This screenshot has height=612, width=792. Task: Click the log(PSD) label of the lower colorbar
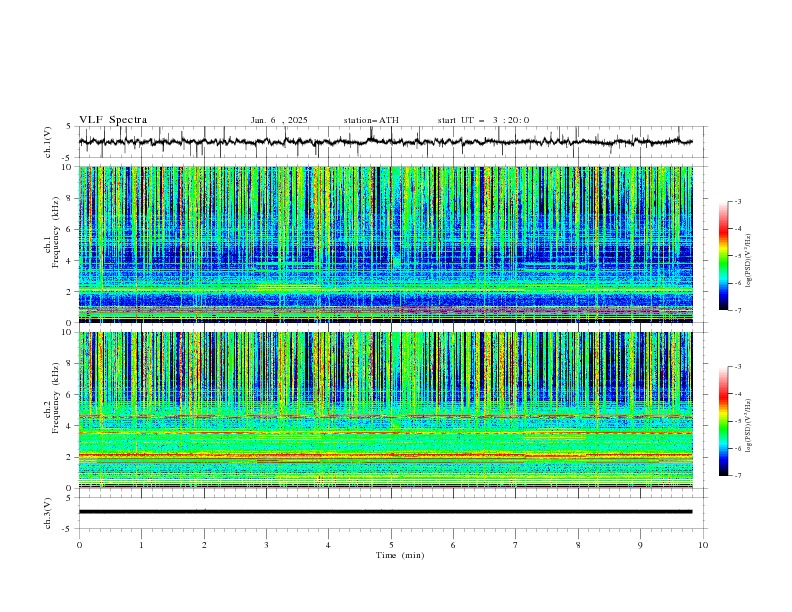coord(749,426)
